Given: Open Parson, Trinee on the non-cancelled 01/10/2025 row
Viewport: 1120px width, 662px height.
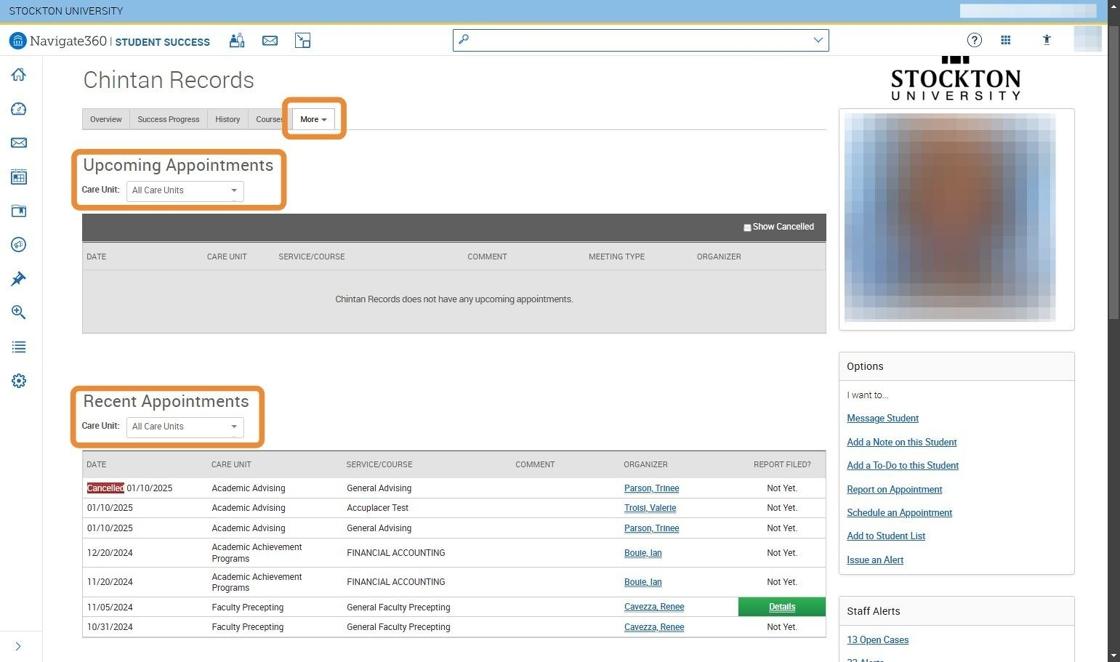Looking at the screenshot, I should (x=651, y=528).
